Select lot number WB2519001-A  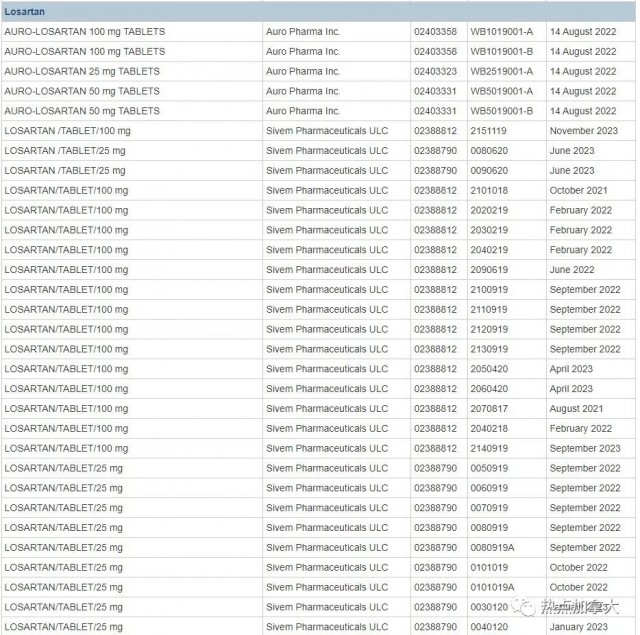point(502,71)
